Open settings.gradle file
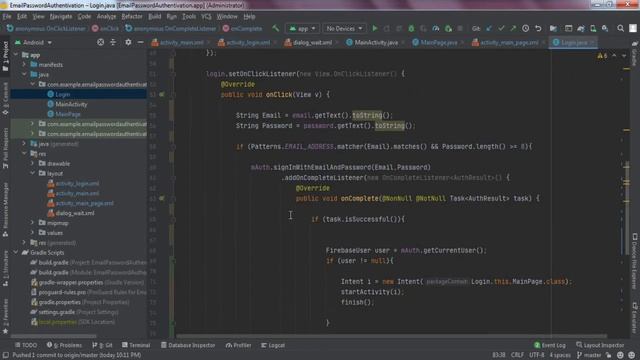640x360 pixels. [74, 312]
